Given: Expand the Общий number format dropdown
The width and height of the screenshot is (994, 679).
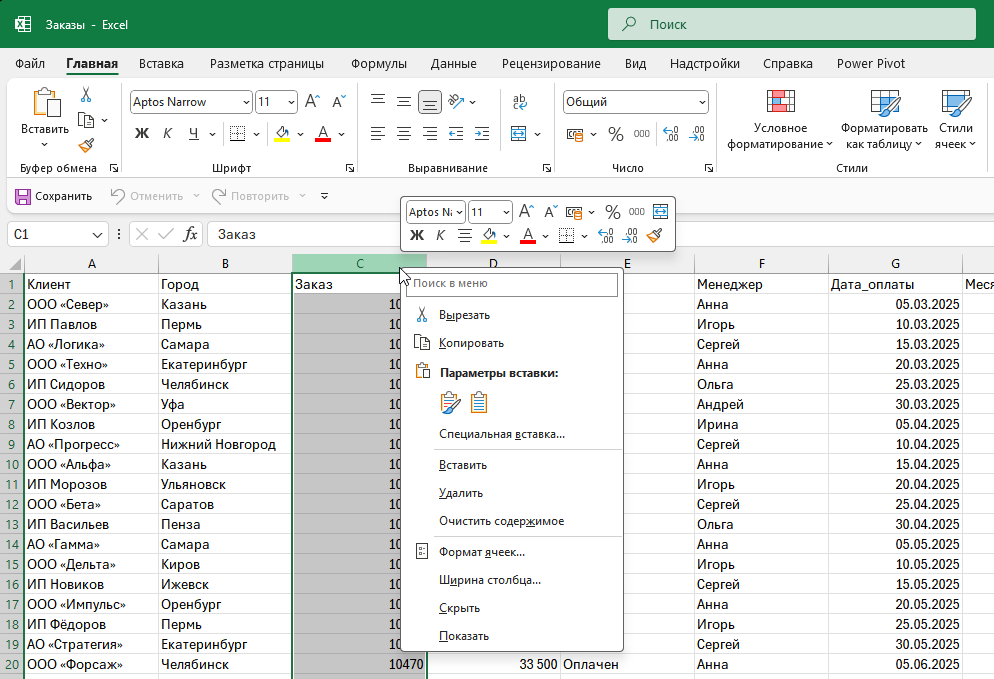Looking at the screenshot, I should (x=702, y=102).
